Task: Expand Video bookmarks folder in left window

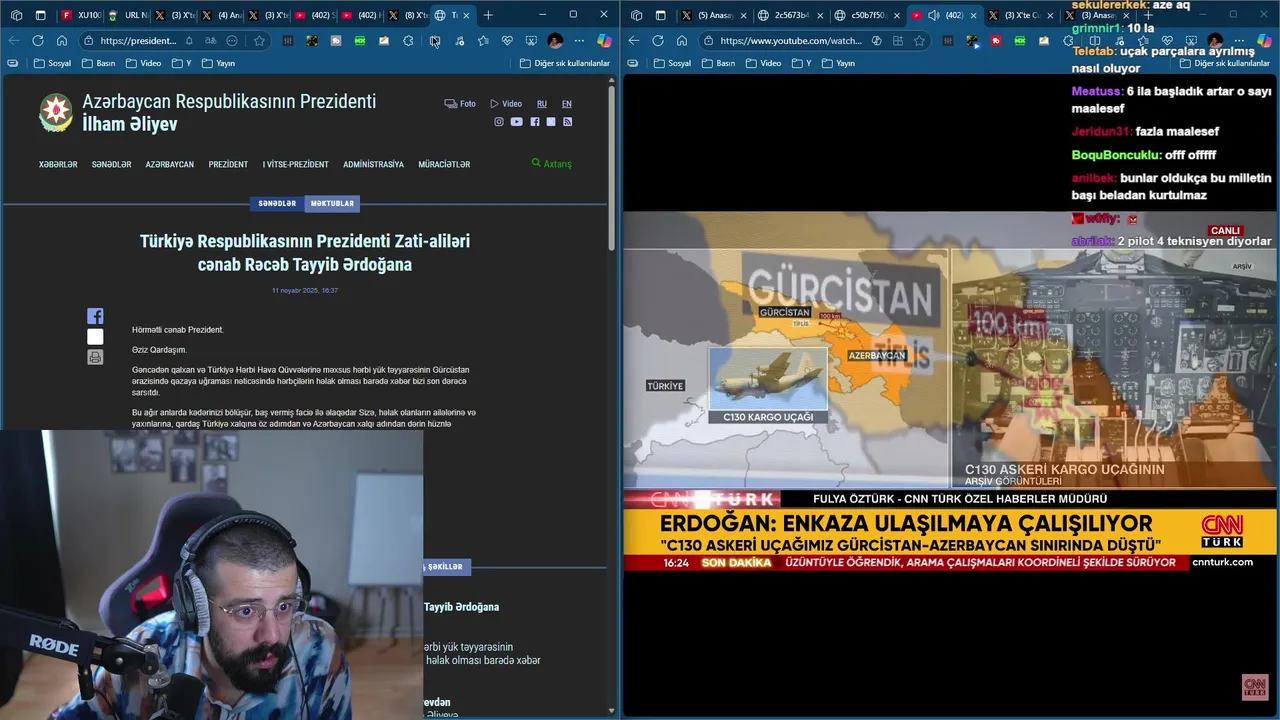Action: coord(143,63)
